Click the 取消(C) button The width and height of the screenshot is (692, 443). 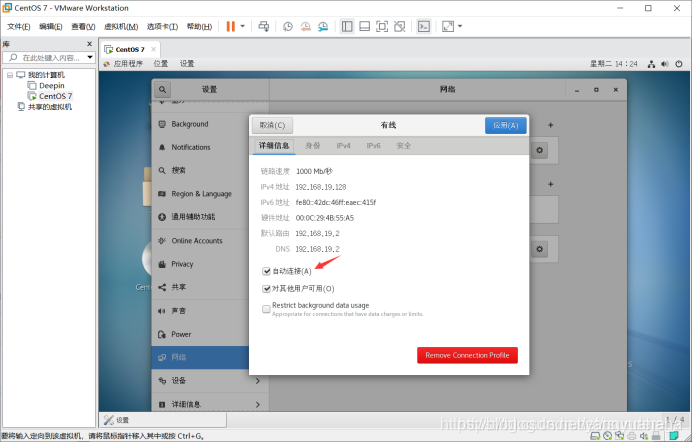coord(272,126)
